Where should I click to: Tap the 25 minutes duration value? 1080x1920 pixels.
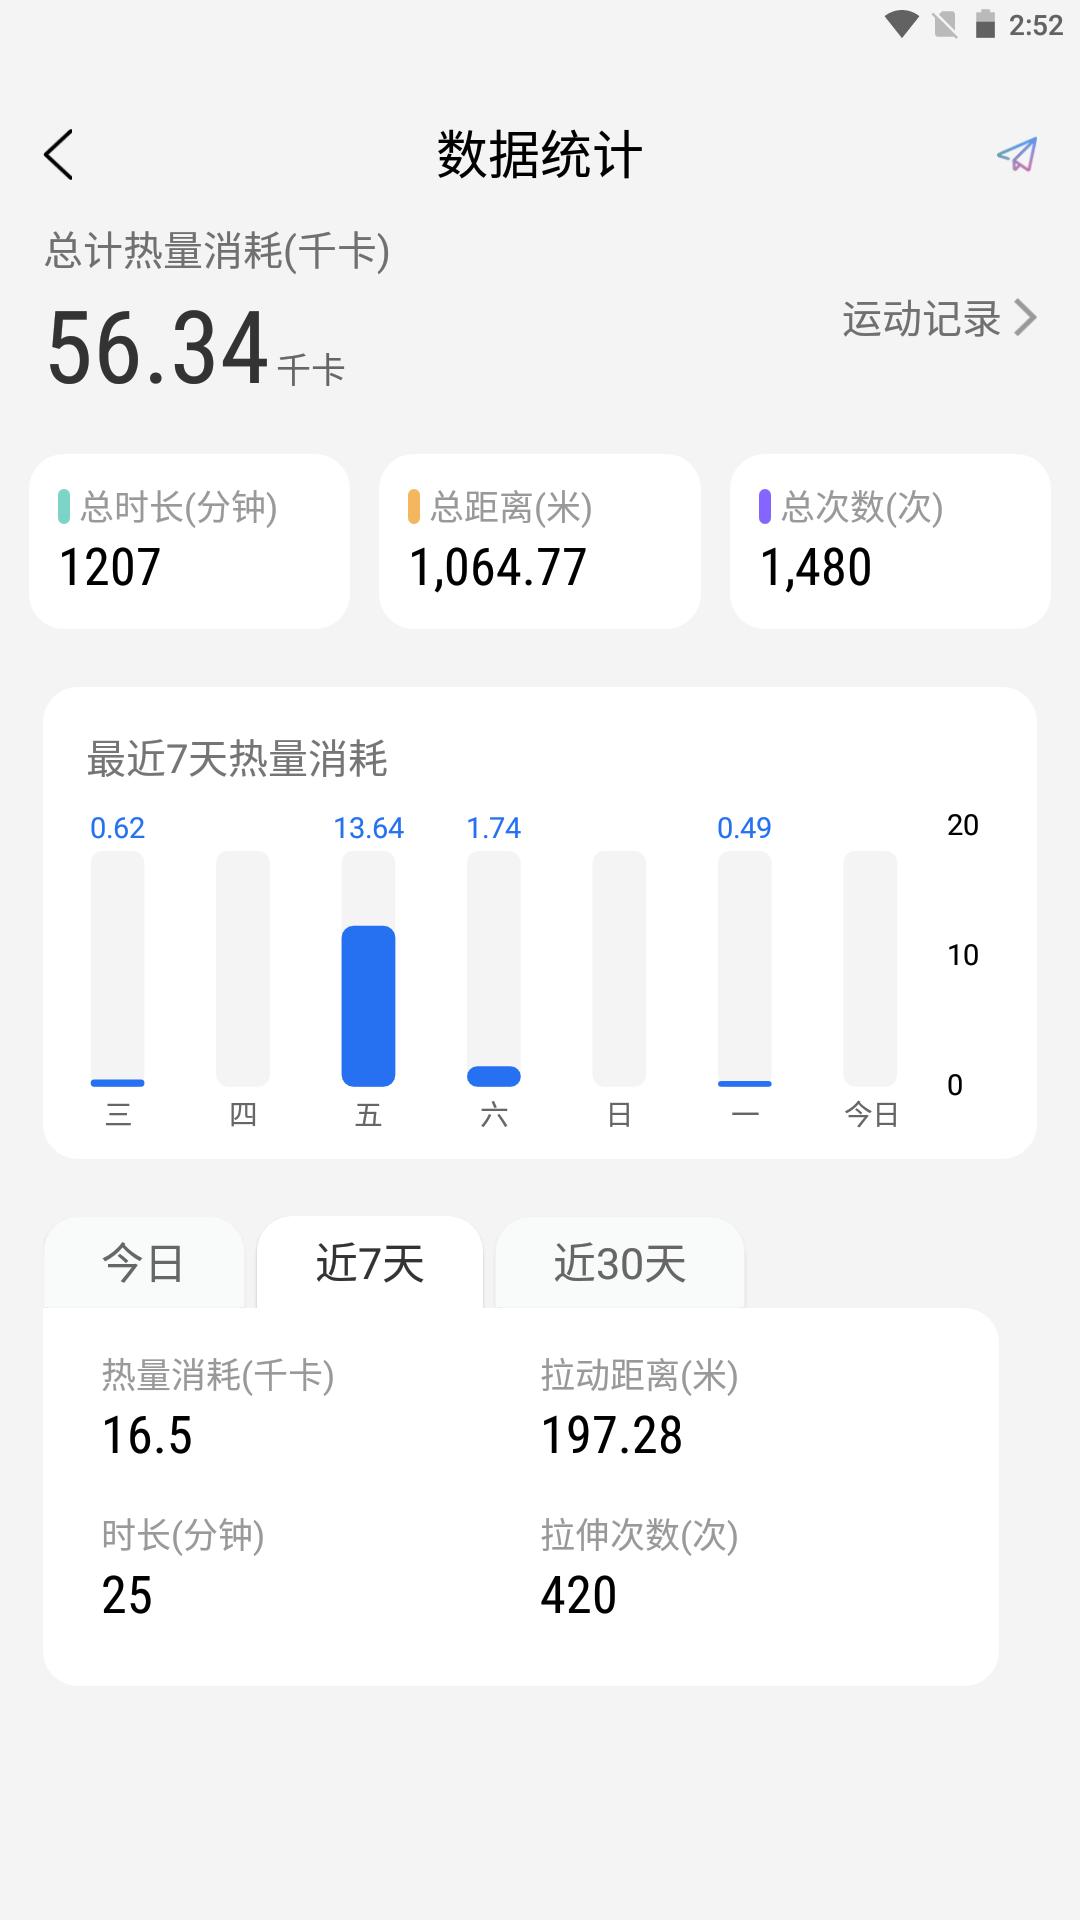[127, 1595]
